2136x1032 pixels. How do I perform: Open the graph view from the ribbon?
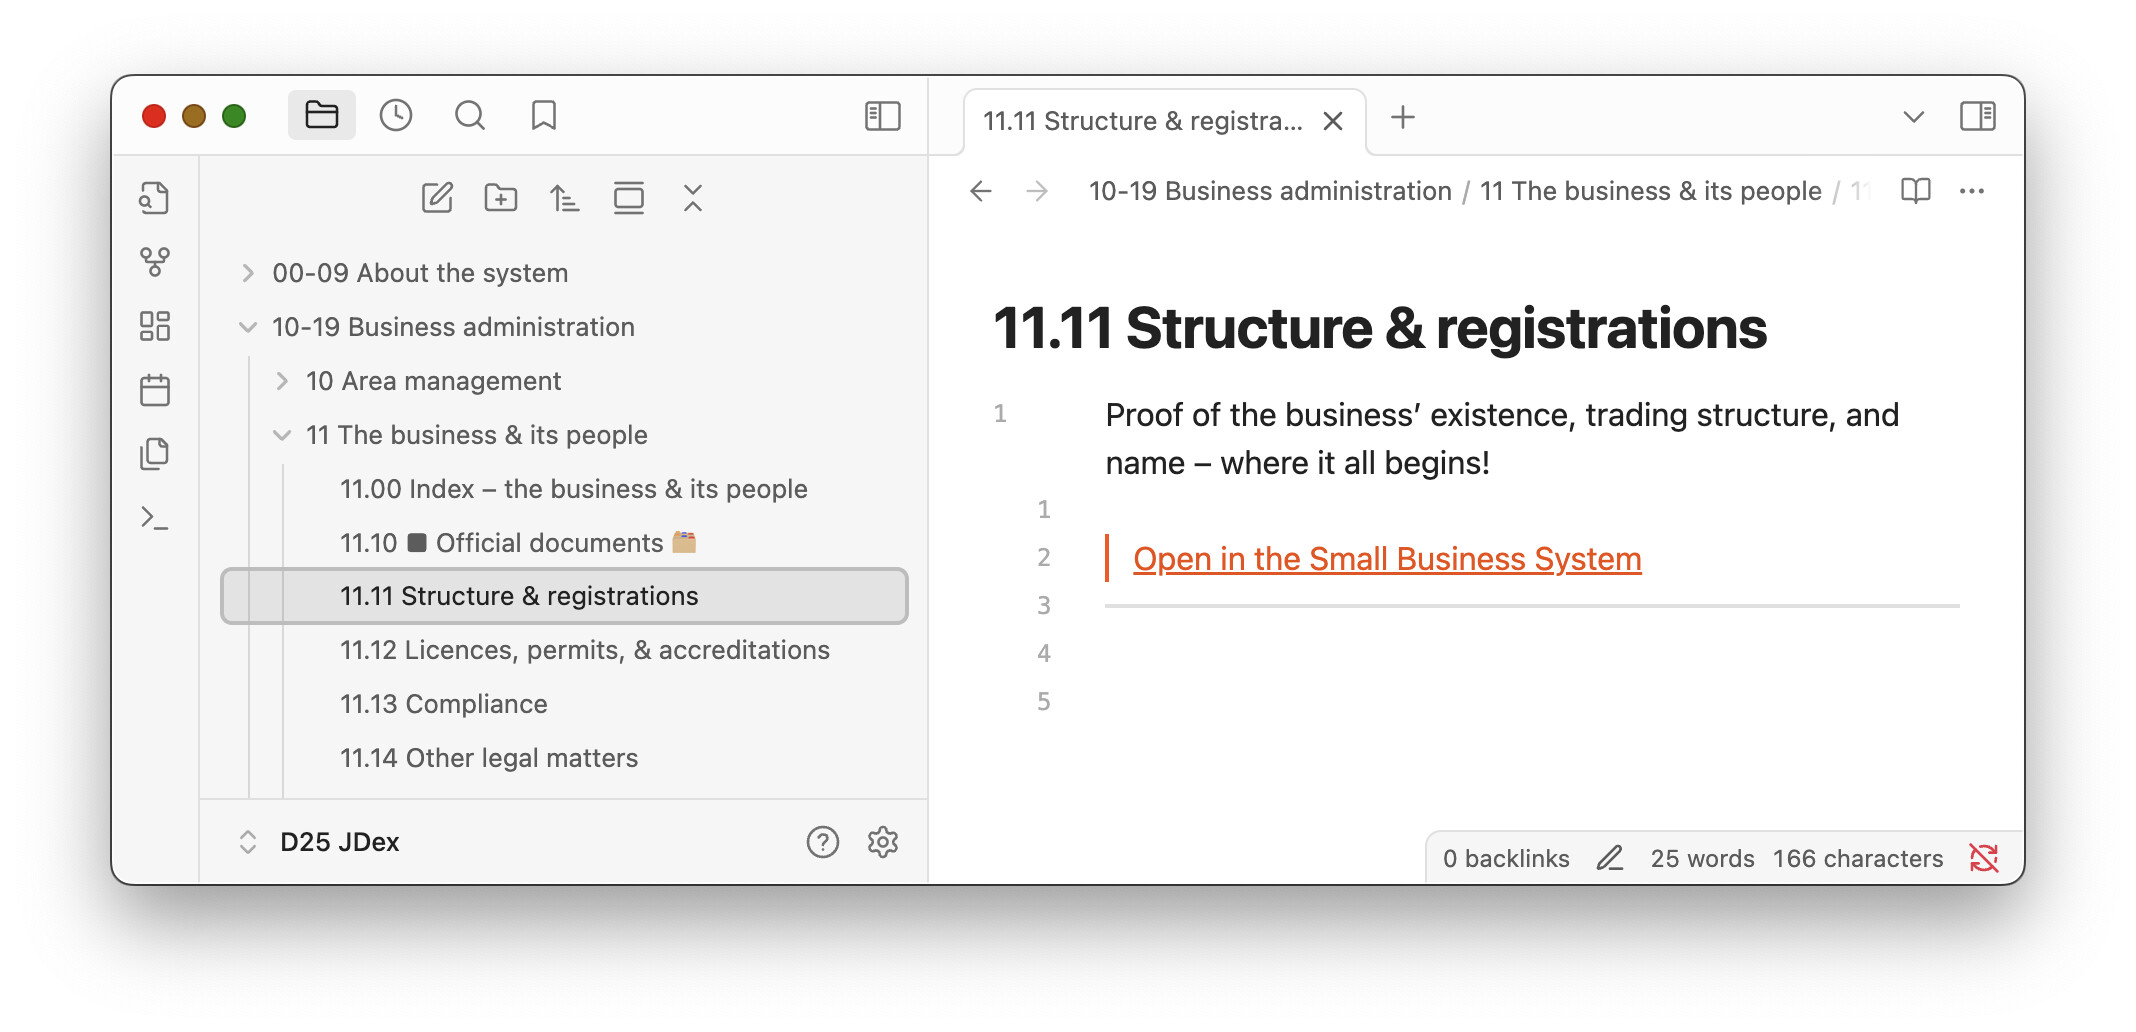(x=155, y=262)
